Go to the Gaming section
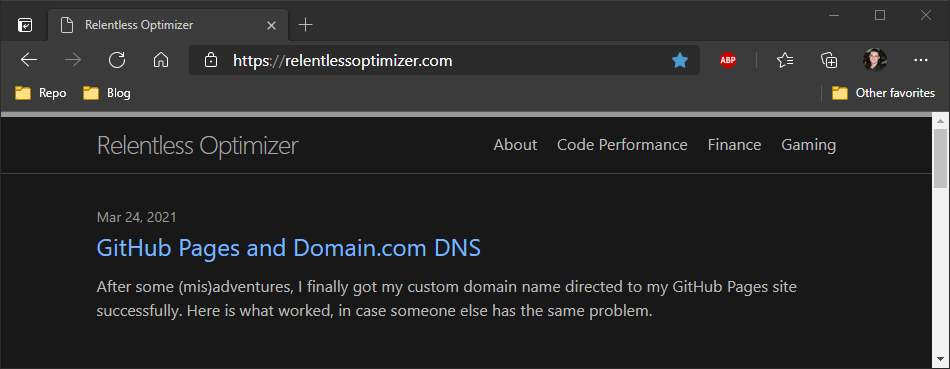The height and width of the screenshot is (369, 950). tap(808, 145)
